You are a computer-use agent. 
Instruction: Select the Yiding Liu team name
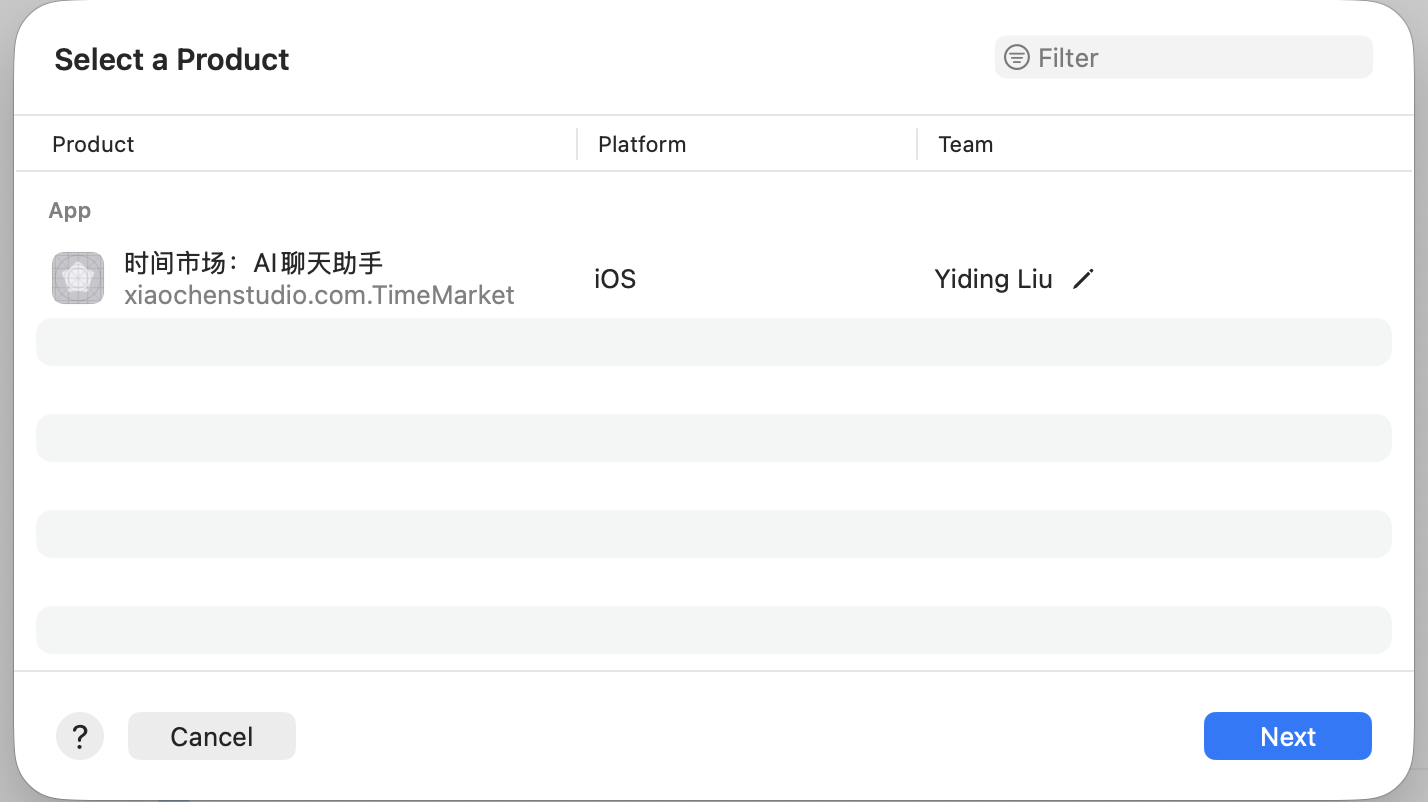click(993, 279)
